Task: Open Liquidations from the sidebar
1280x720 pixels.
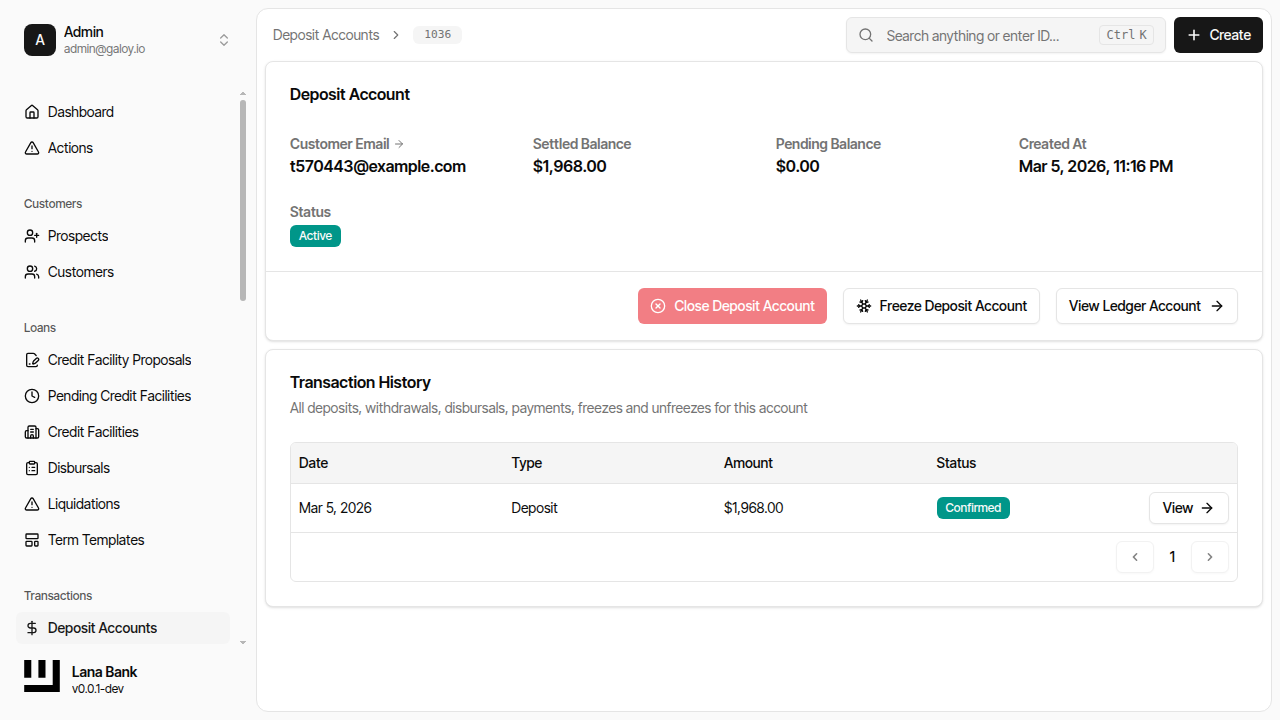Action: click(31, 504)
